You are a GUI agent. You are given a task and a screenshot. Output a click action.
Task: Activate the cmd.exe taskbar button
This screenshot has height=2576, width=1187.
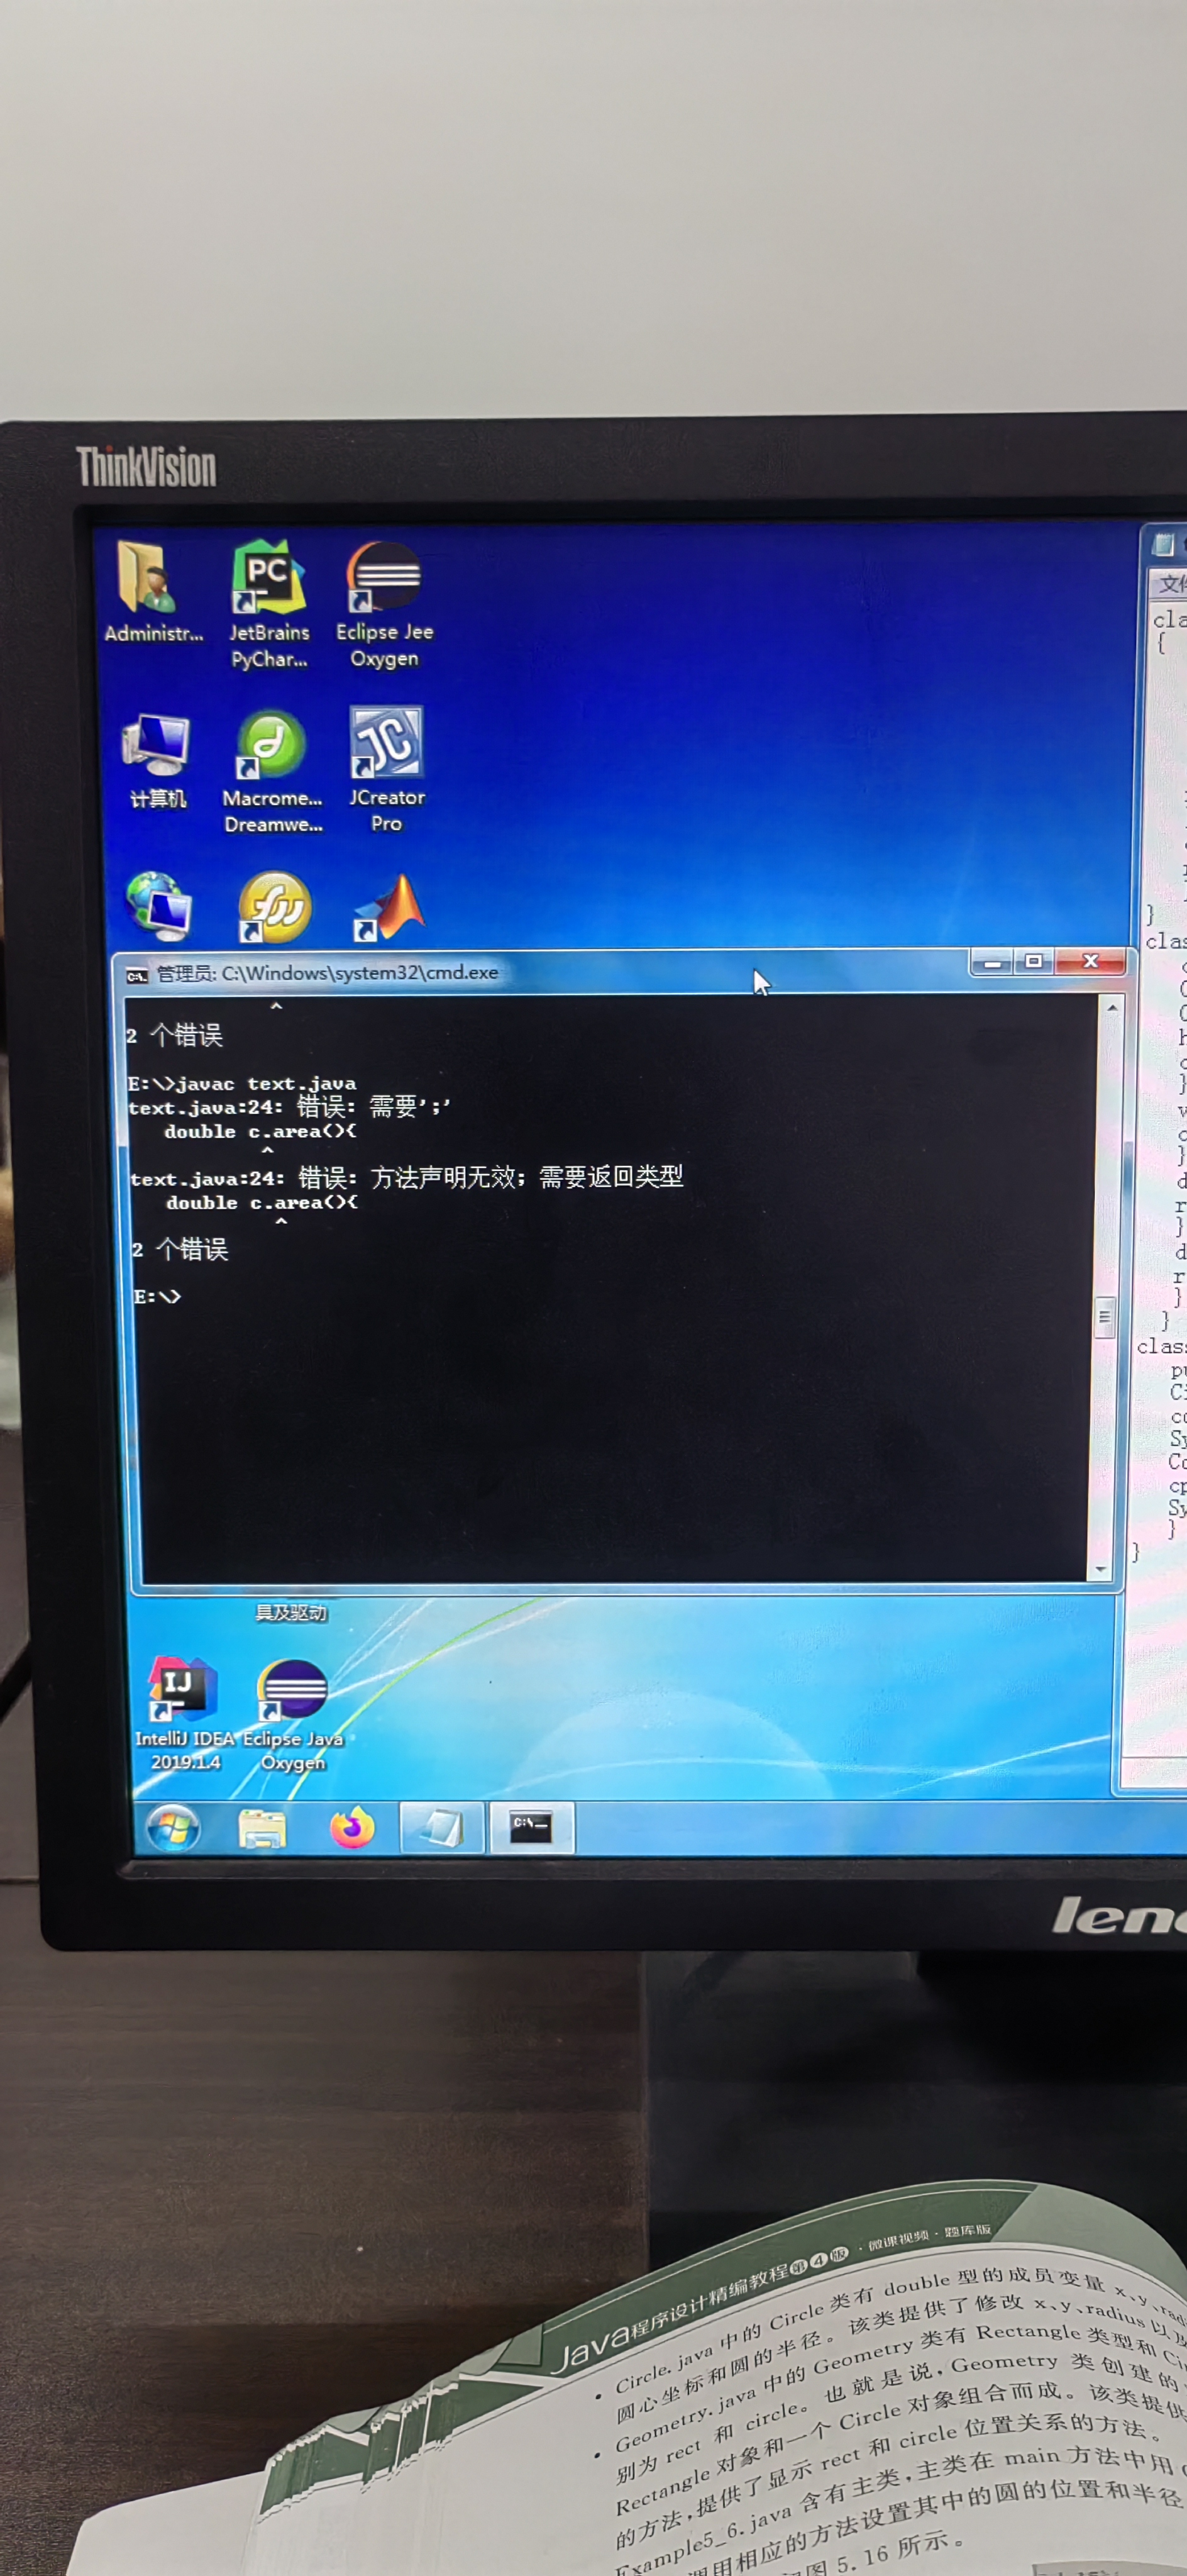point(530,1827)
